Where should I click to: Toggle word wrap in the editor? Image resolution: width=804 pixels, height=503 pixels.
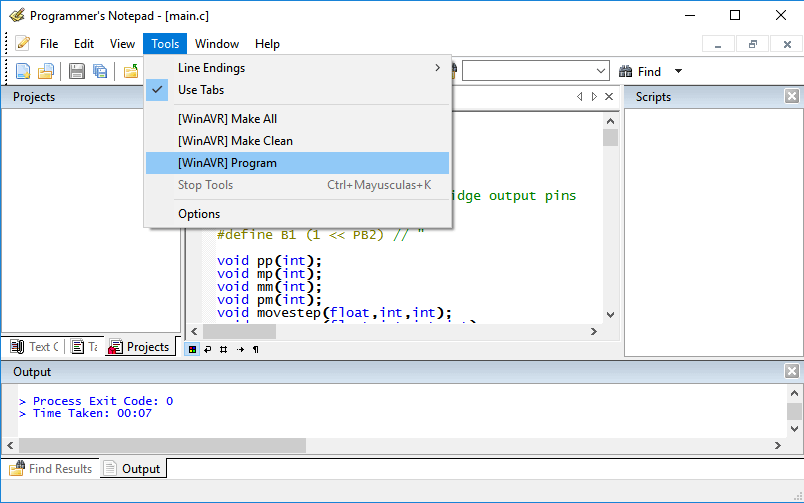pyautogui.click(x=208, y=349)
